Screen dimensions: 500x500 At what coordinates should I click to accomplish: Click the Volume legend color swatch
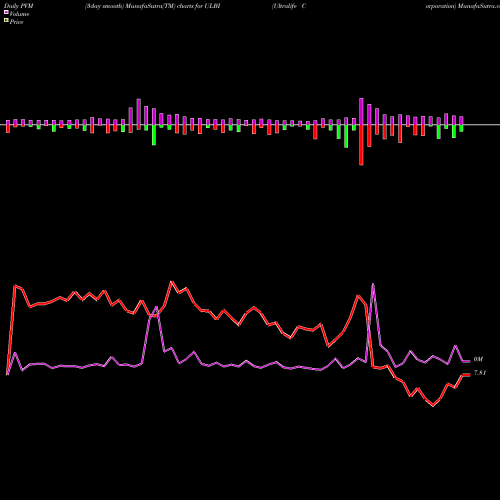coord(6,12)
